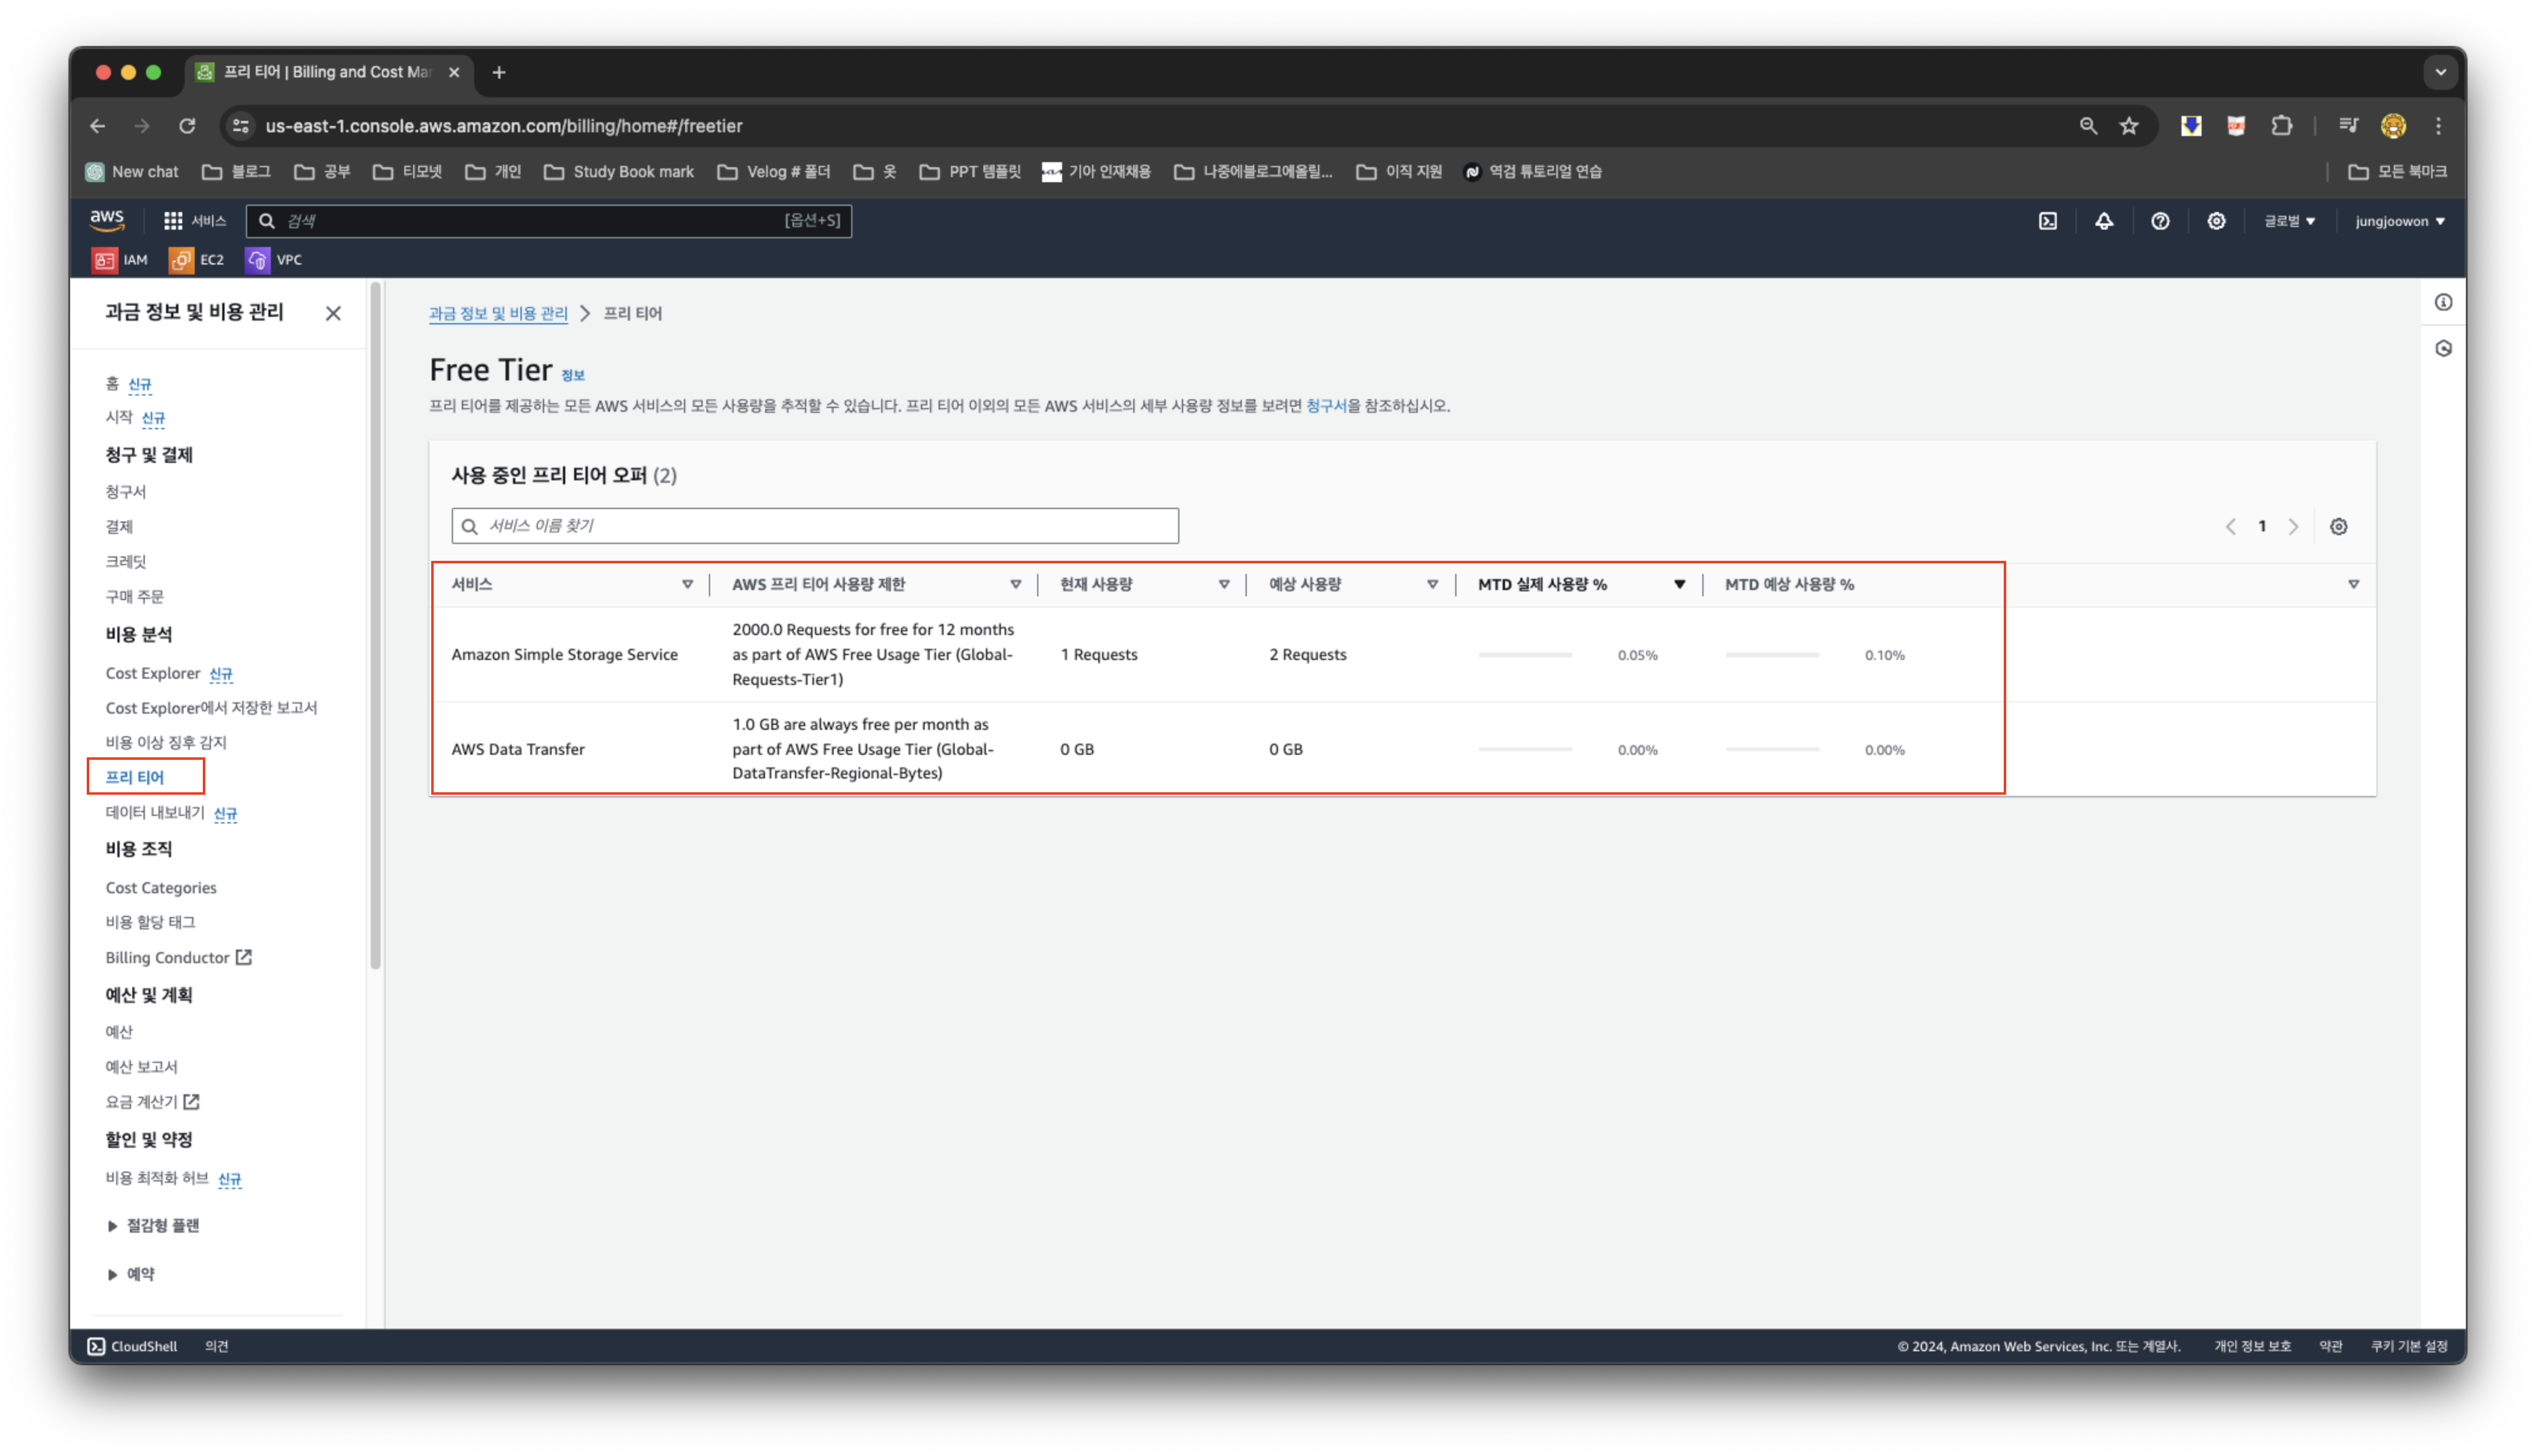The image size is (2536, 1456).
Task: Click the Amazon Simple Storage Service row text
Action: coord(564,655)
